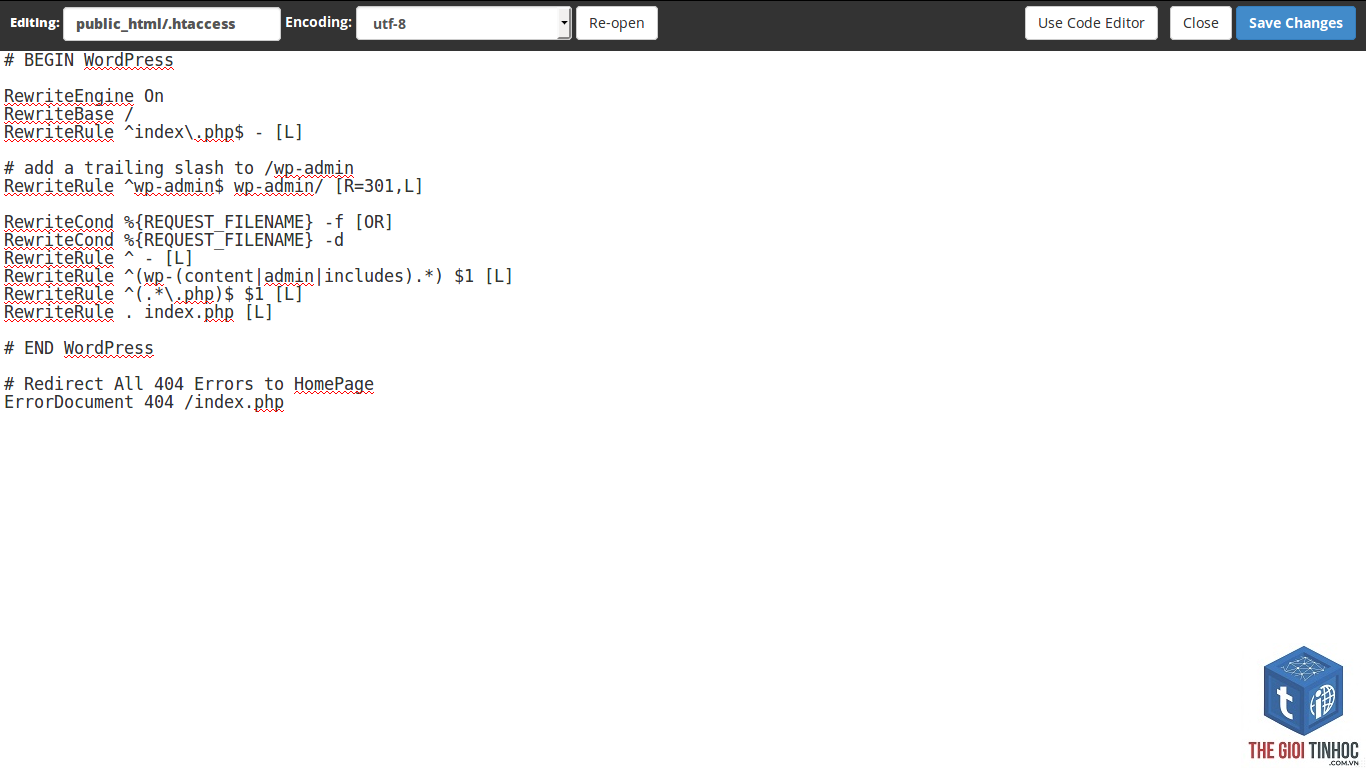Click the 'RewriteRule ^(.*\.php)$ $1 [L]' line

tap(153, 295)
